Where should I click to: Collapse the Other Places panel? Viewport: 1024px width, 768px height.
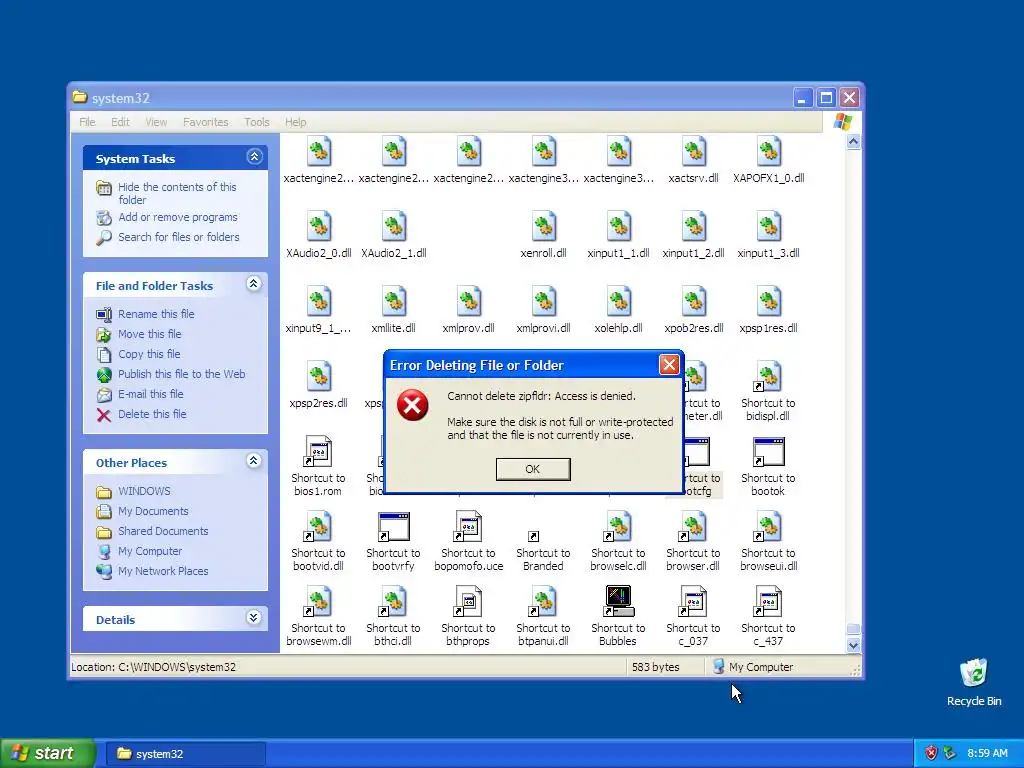pos(254,461)
